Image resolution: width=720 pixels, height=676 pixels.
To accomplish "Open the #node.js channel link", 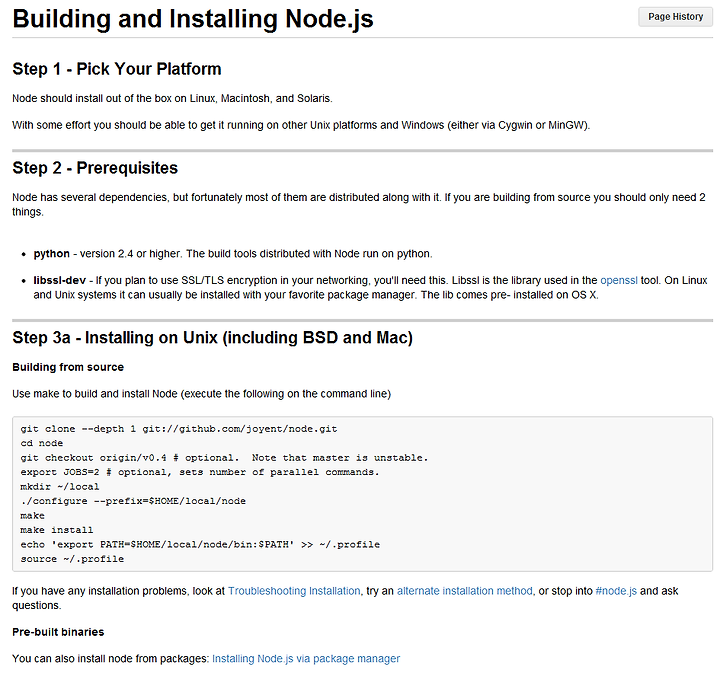I will pyautogui.click(x=616, y=591).
